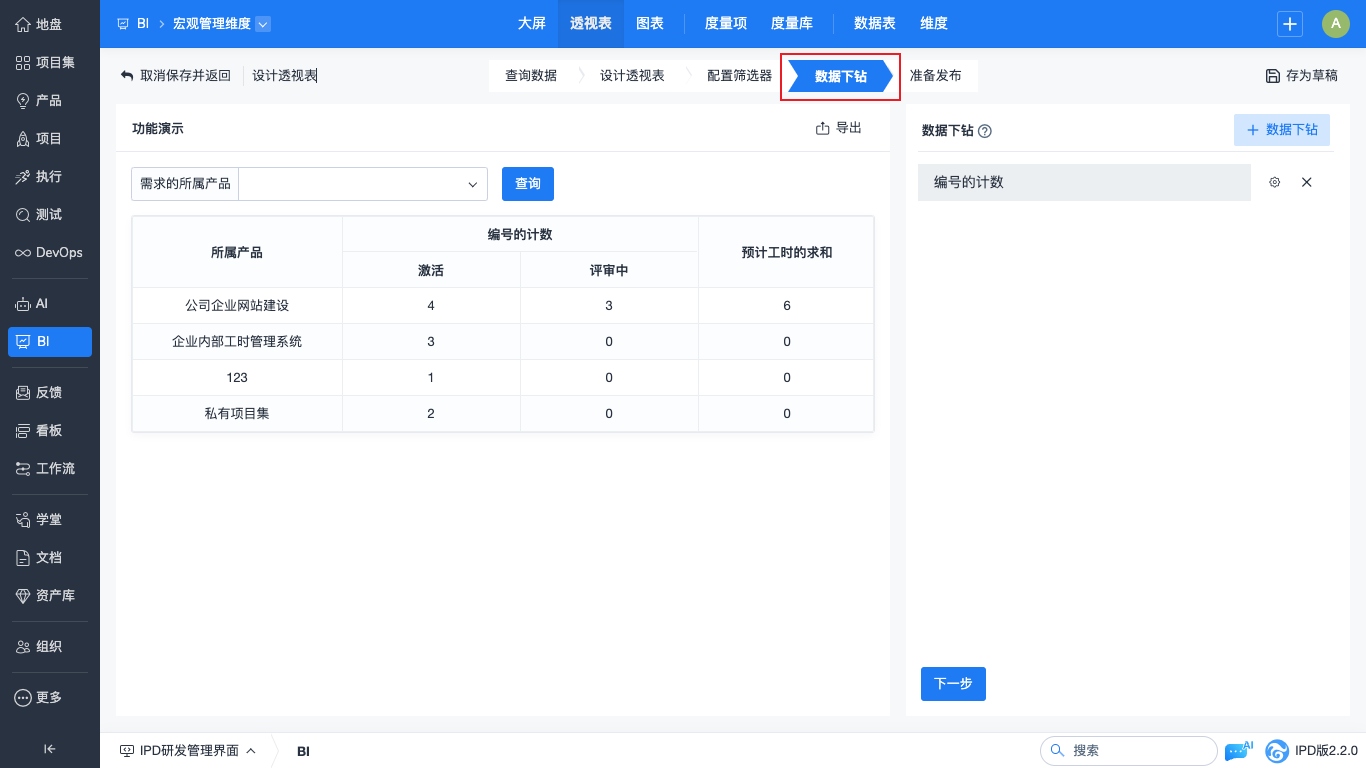
Task: Click the help question mark beside 数据下钻
Action: (x=985, y=131)
